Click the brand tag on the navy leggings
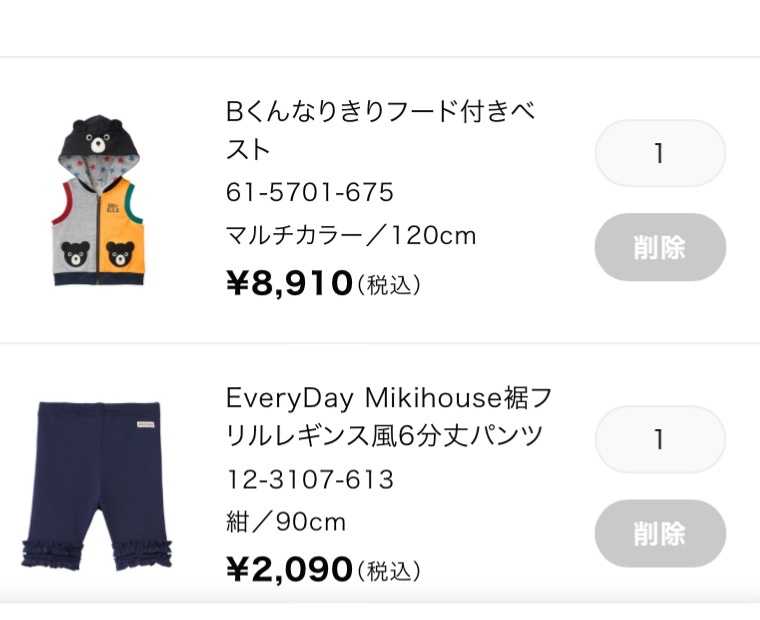The height and width of the screenshot is (620, 760). point(146,423)
